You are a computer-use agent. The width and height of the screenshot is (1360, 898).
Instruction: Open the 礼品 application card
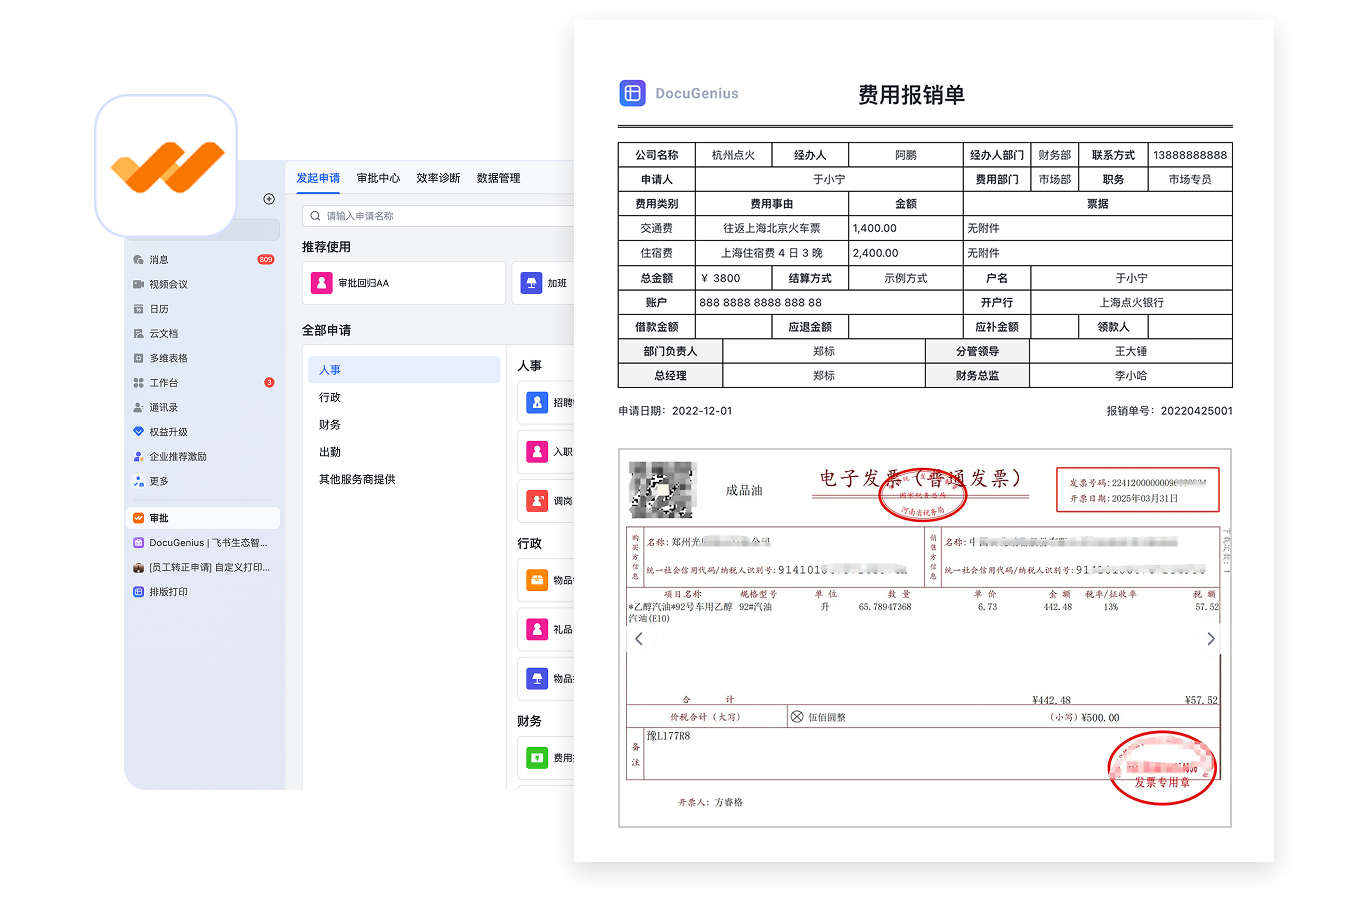546,629
